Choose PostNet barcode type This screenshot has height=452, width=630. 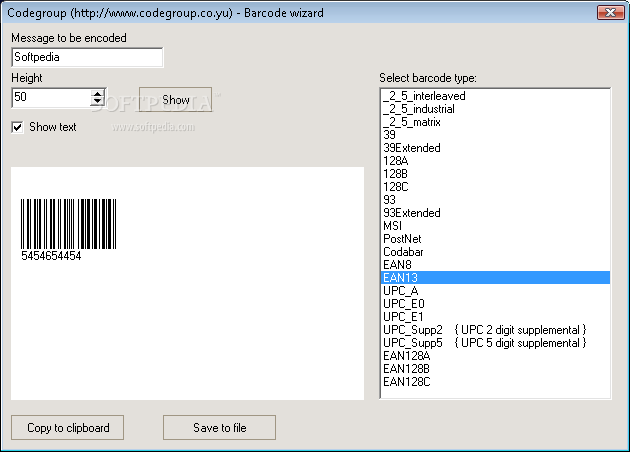(495, 239)
